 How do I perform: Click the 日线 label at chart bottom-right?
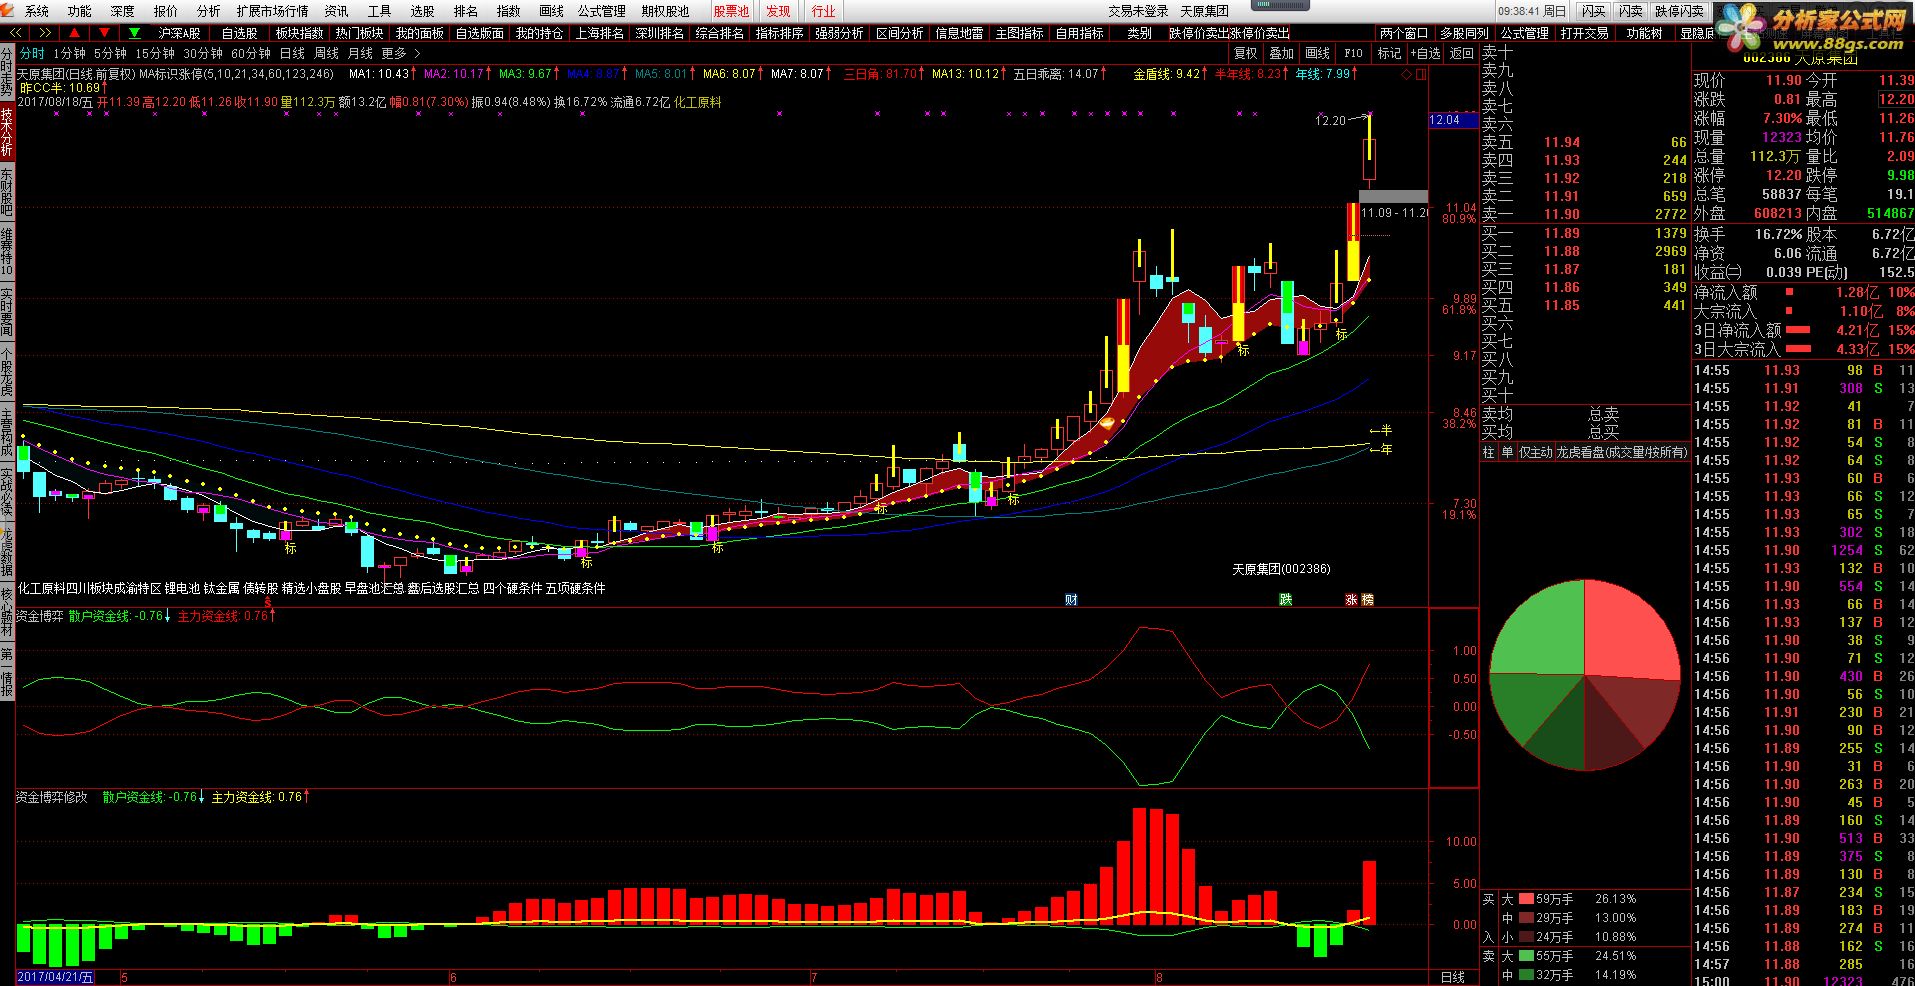[x=1453, y=977]
